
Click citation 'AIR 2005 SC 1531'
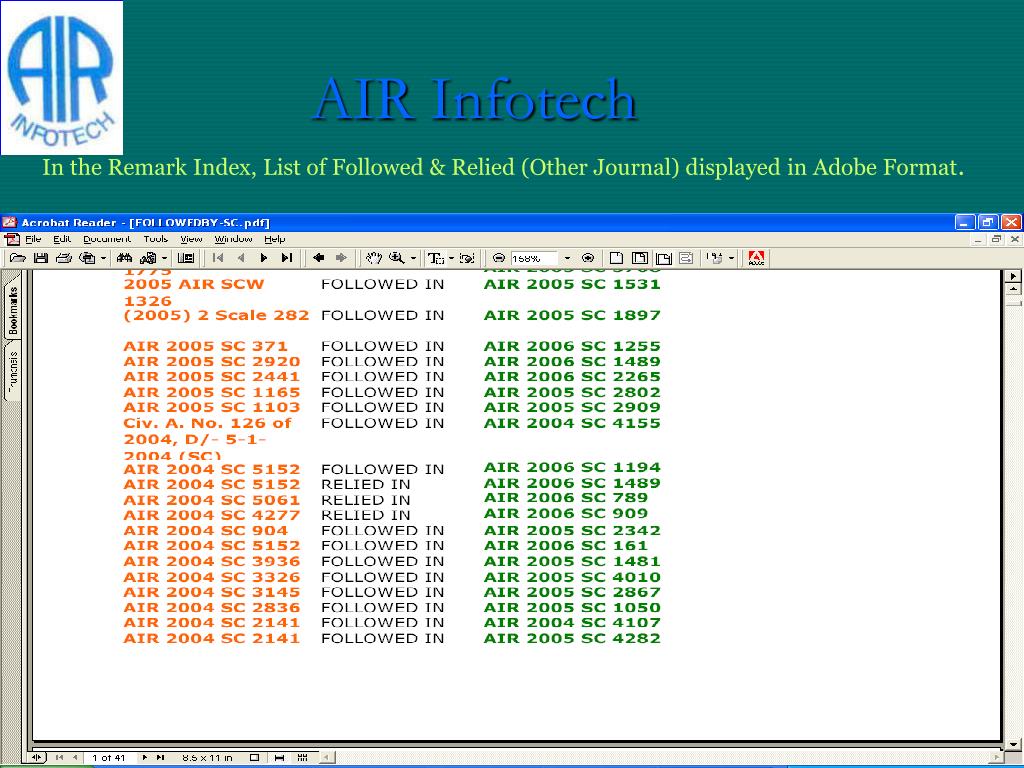coord(572,284)
